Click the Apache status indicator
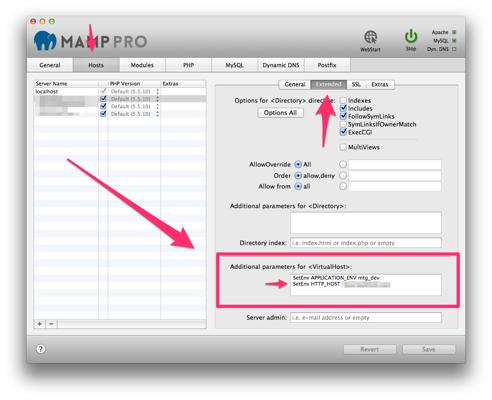 [x=454, y=32]
